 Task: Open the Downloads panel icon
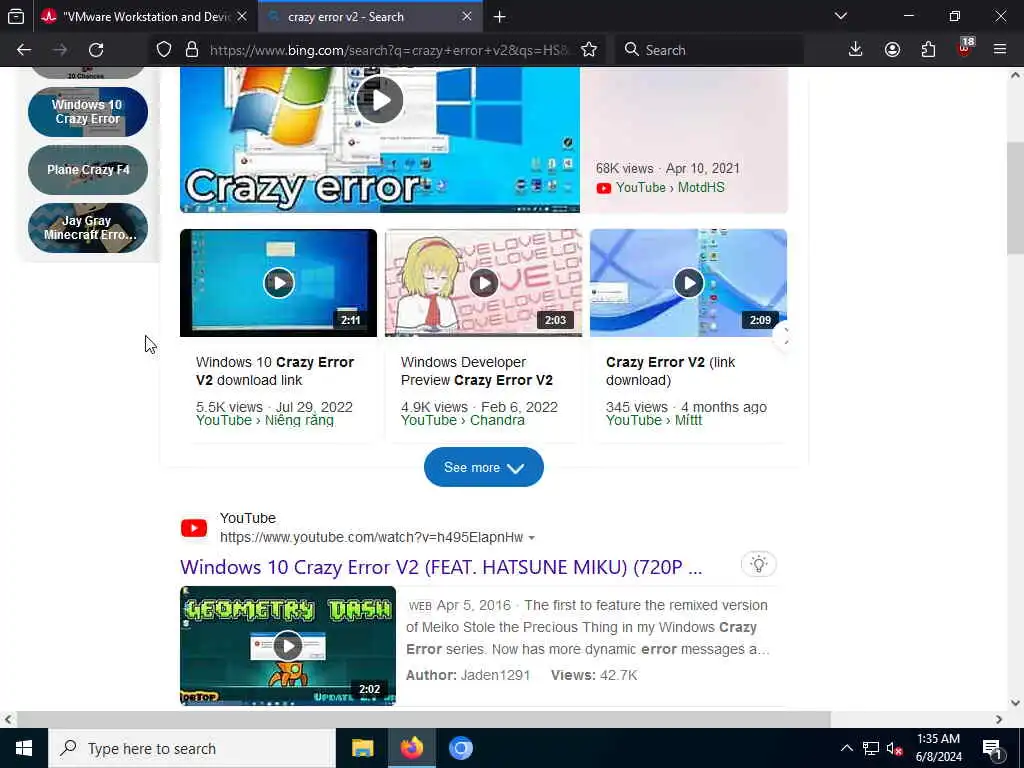(x=856, y=50)
